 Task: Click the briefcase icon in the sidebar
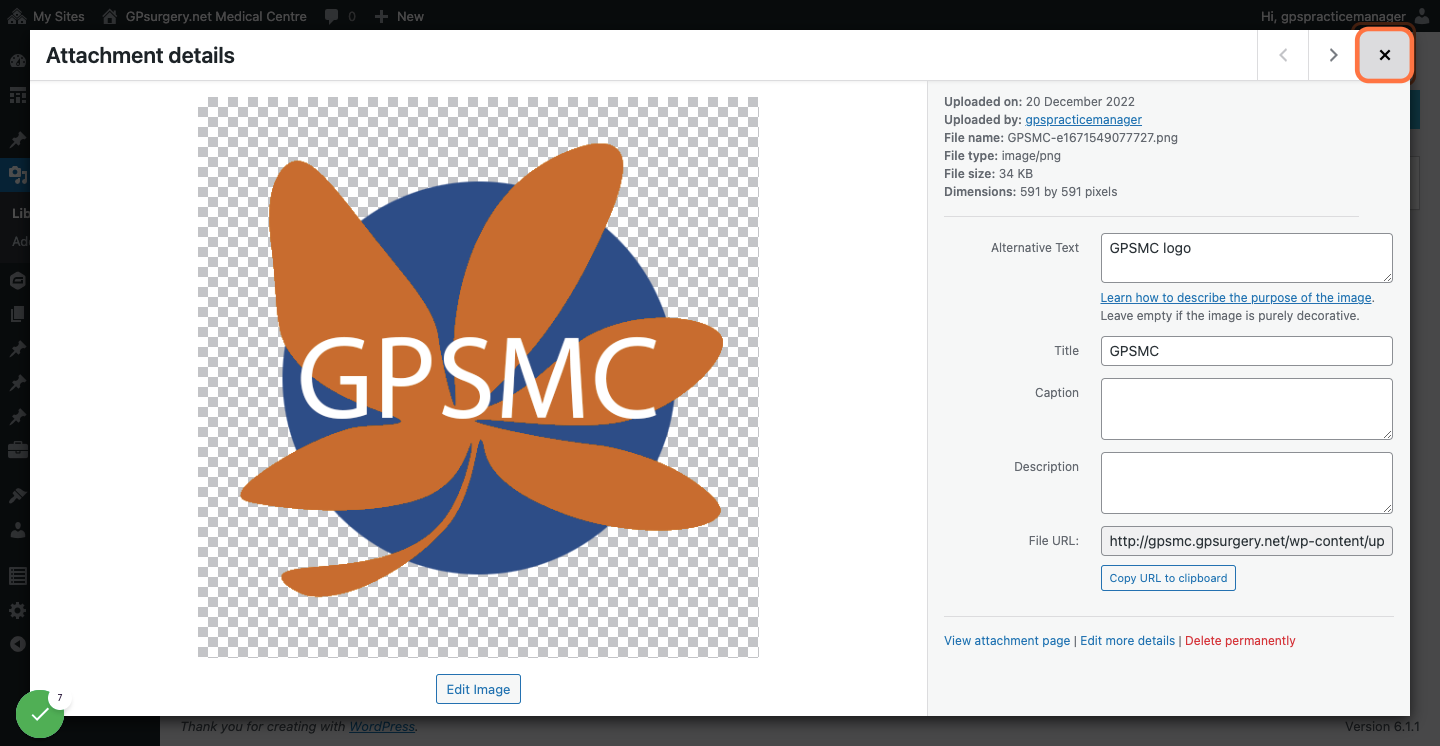tap(17, 451)
